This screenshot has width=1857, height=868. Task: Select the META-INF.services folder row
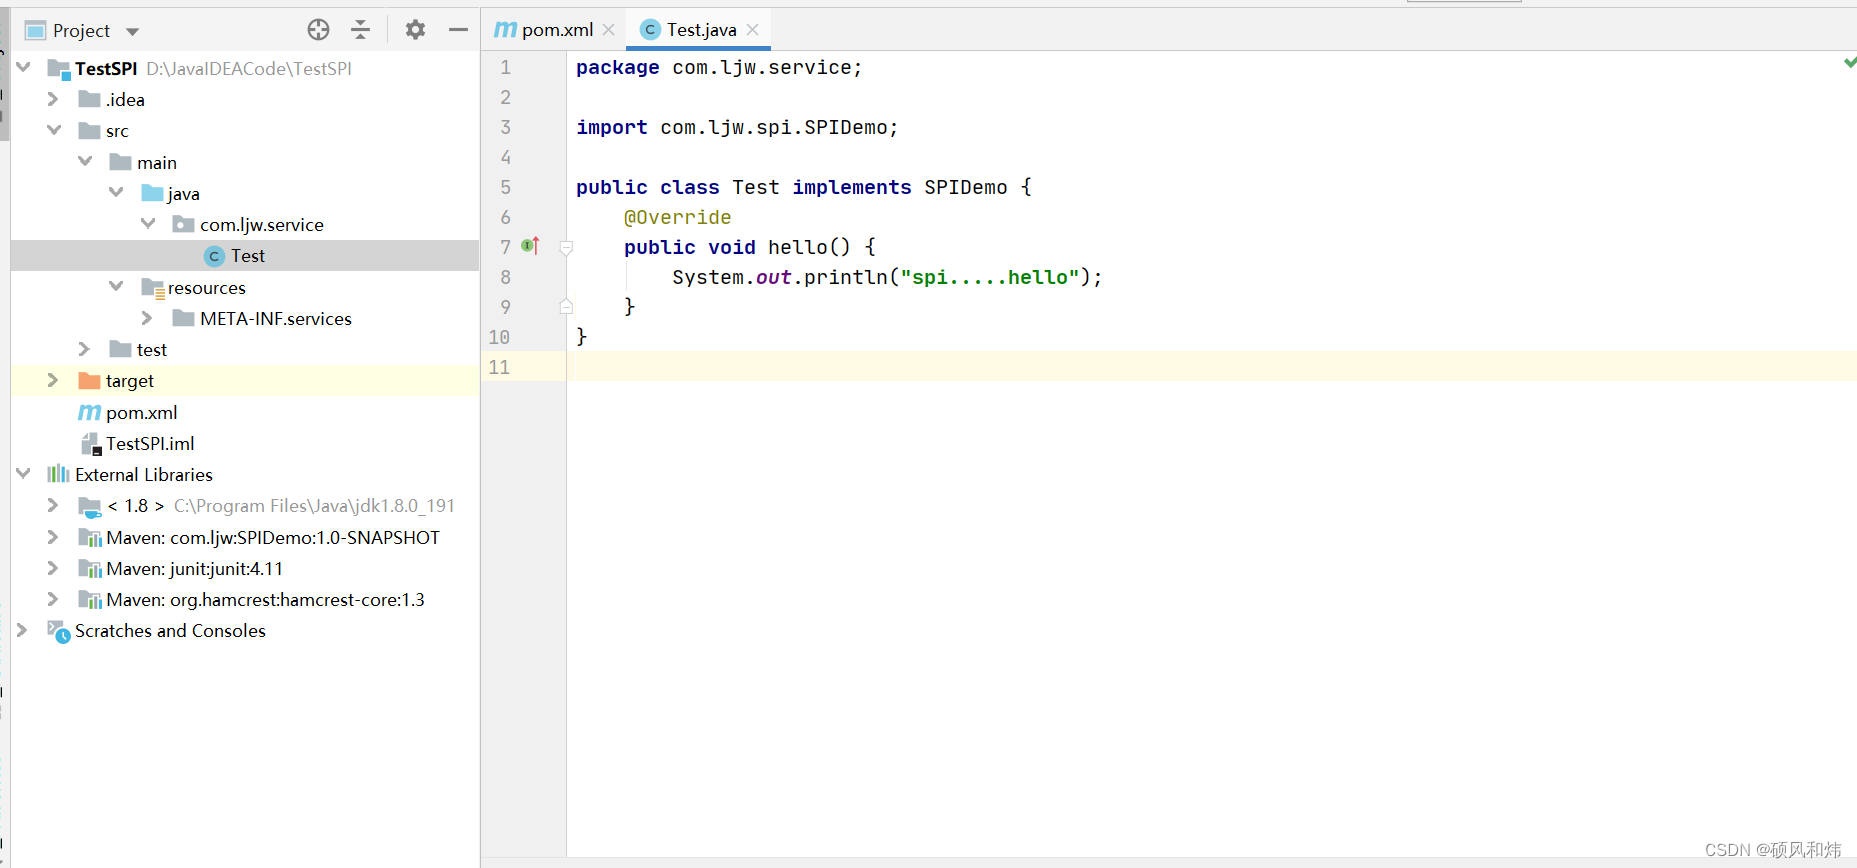click(245, 318)
